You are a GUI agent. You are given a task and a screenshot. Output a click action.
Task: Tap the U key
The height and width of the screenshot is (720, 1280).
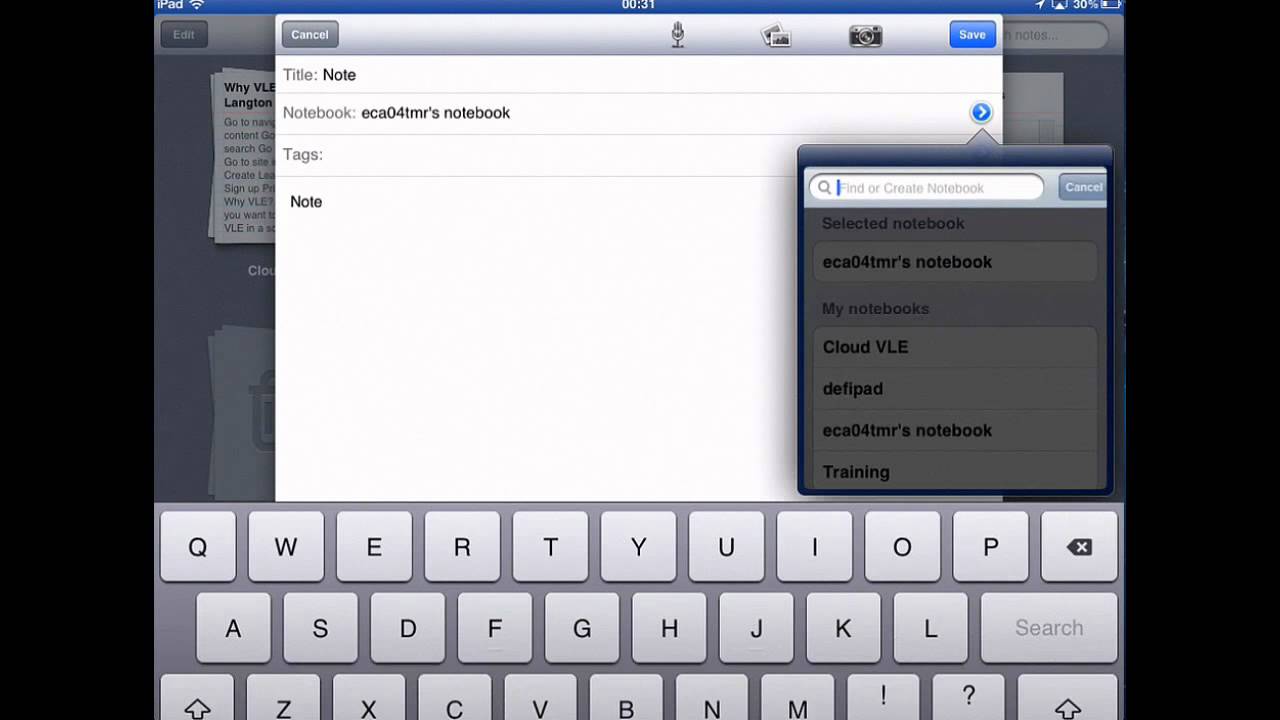click(x=726, y=547)
